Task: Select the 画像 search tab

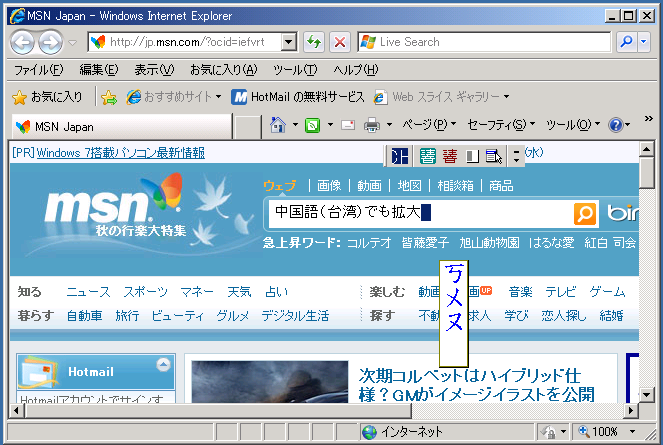Action: [x=329, y=186]
